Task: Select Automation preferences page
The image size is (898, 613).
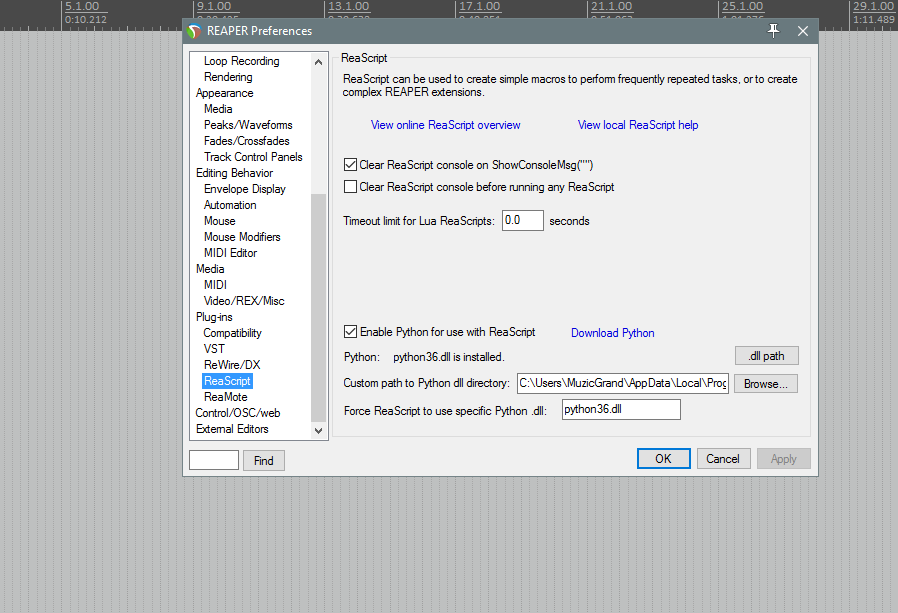Action: coord(230,205)
